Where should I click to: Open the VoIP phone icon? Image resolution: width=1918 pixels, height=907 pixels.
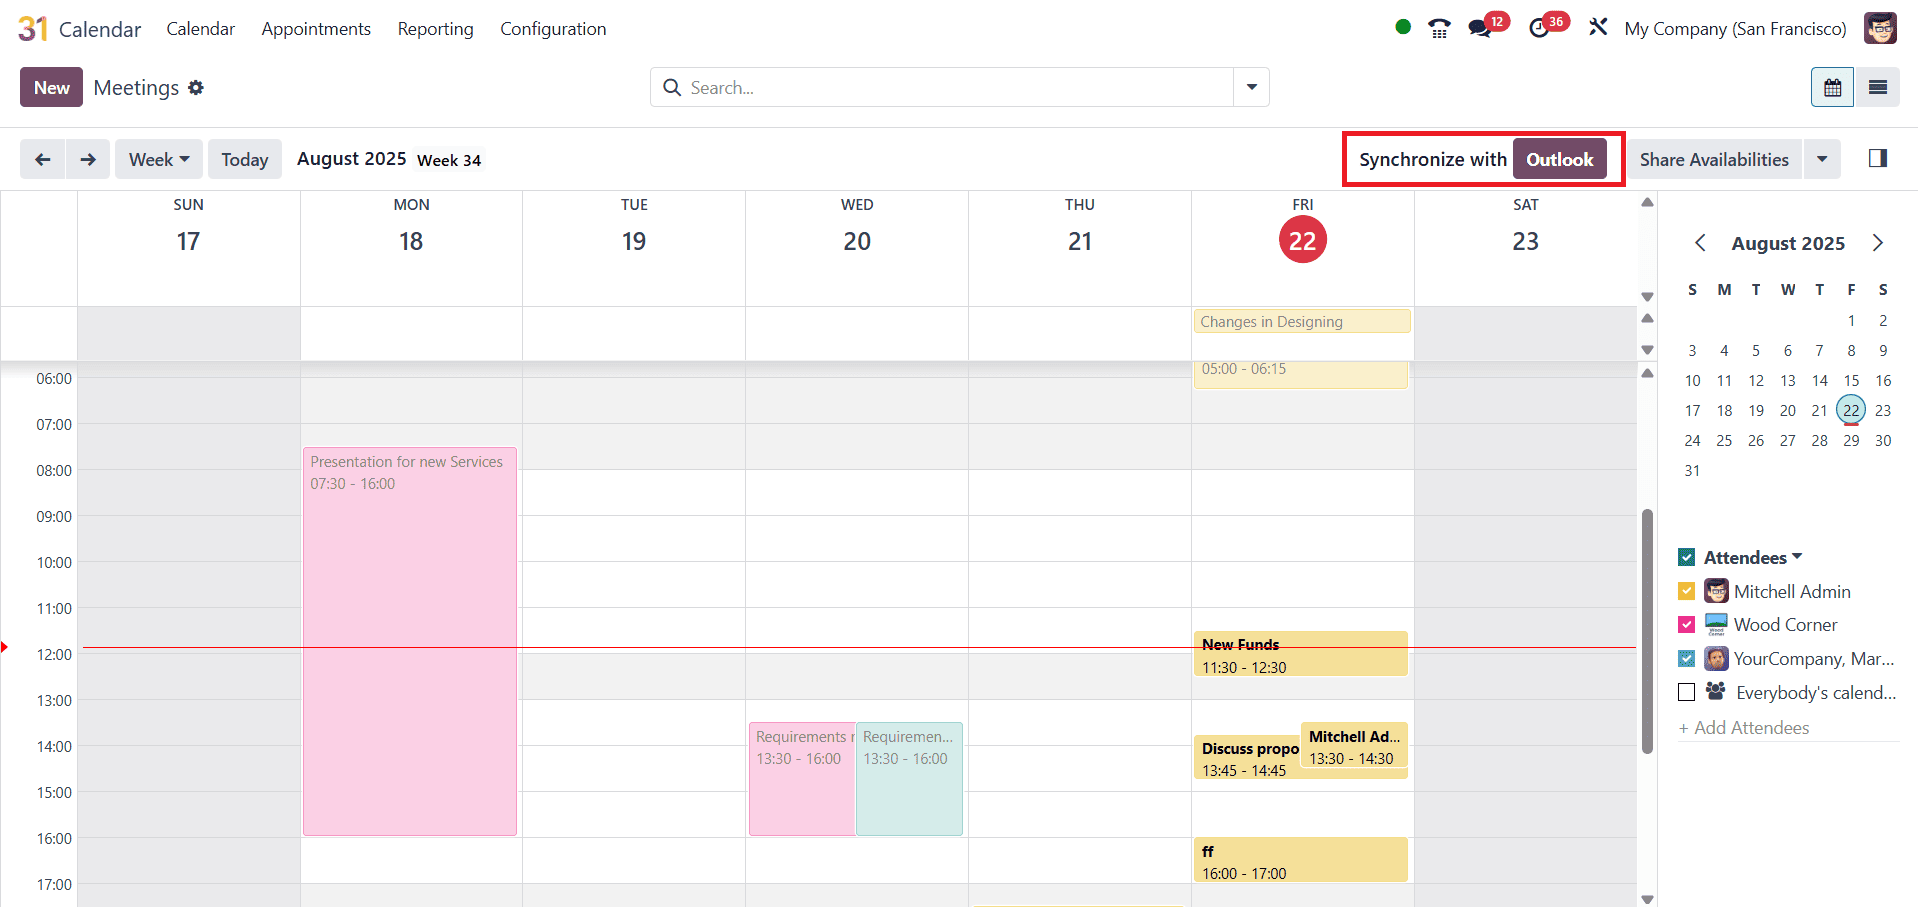pyautogui.click(x=1439, y=29)
